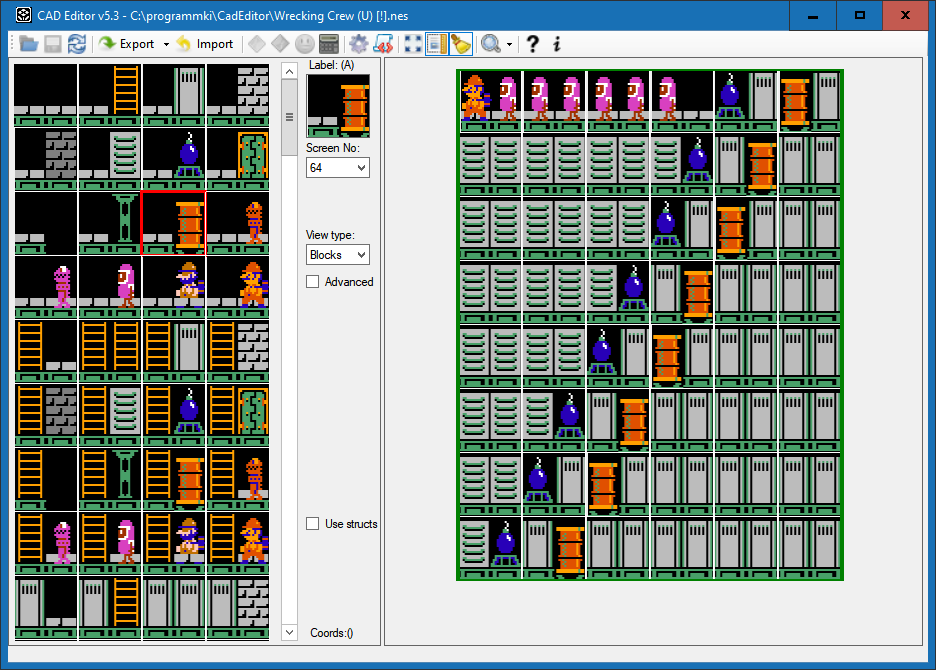Click the magnifier zoom icon
This screenshot has width=936, height=670.
coord(491,44)
